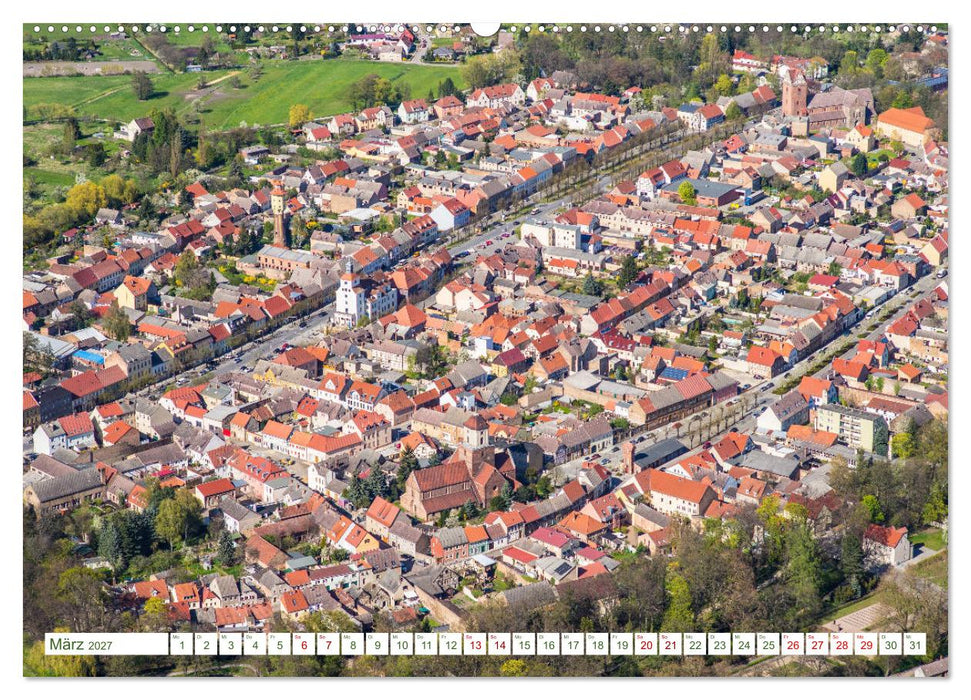The width and height of the screenshot is (971, 700).
Task: Pick the red Sunday cell 21
Action: 671,644
